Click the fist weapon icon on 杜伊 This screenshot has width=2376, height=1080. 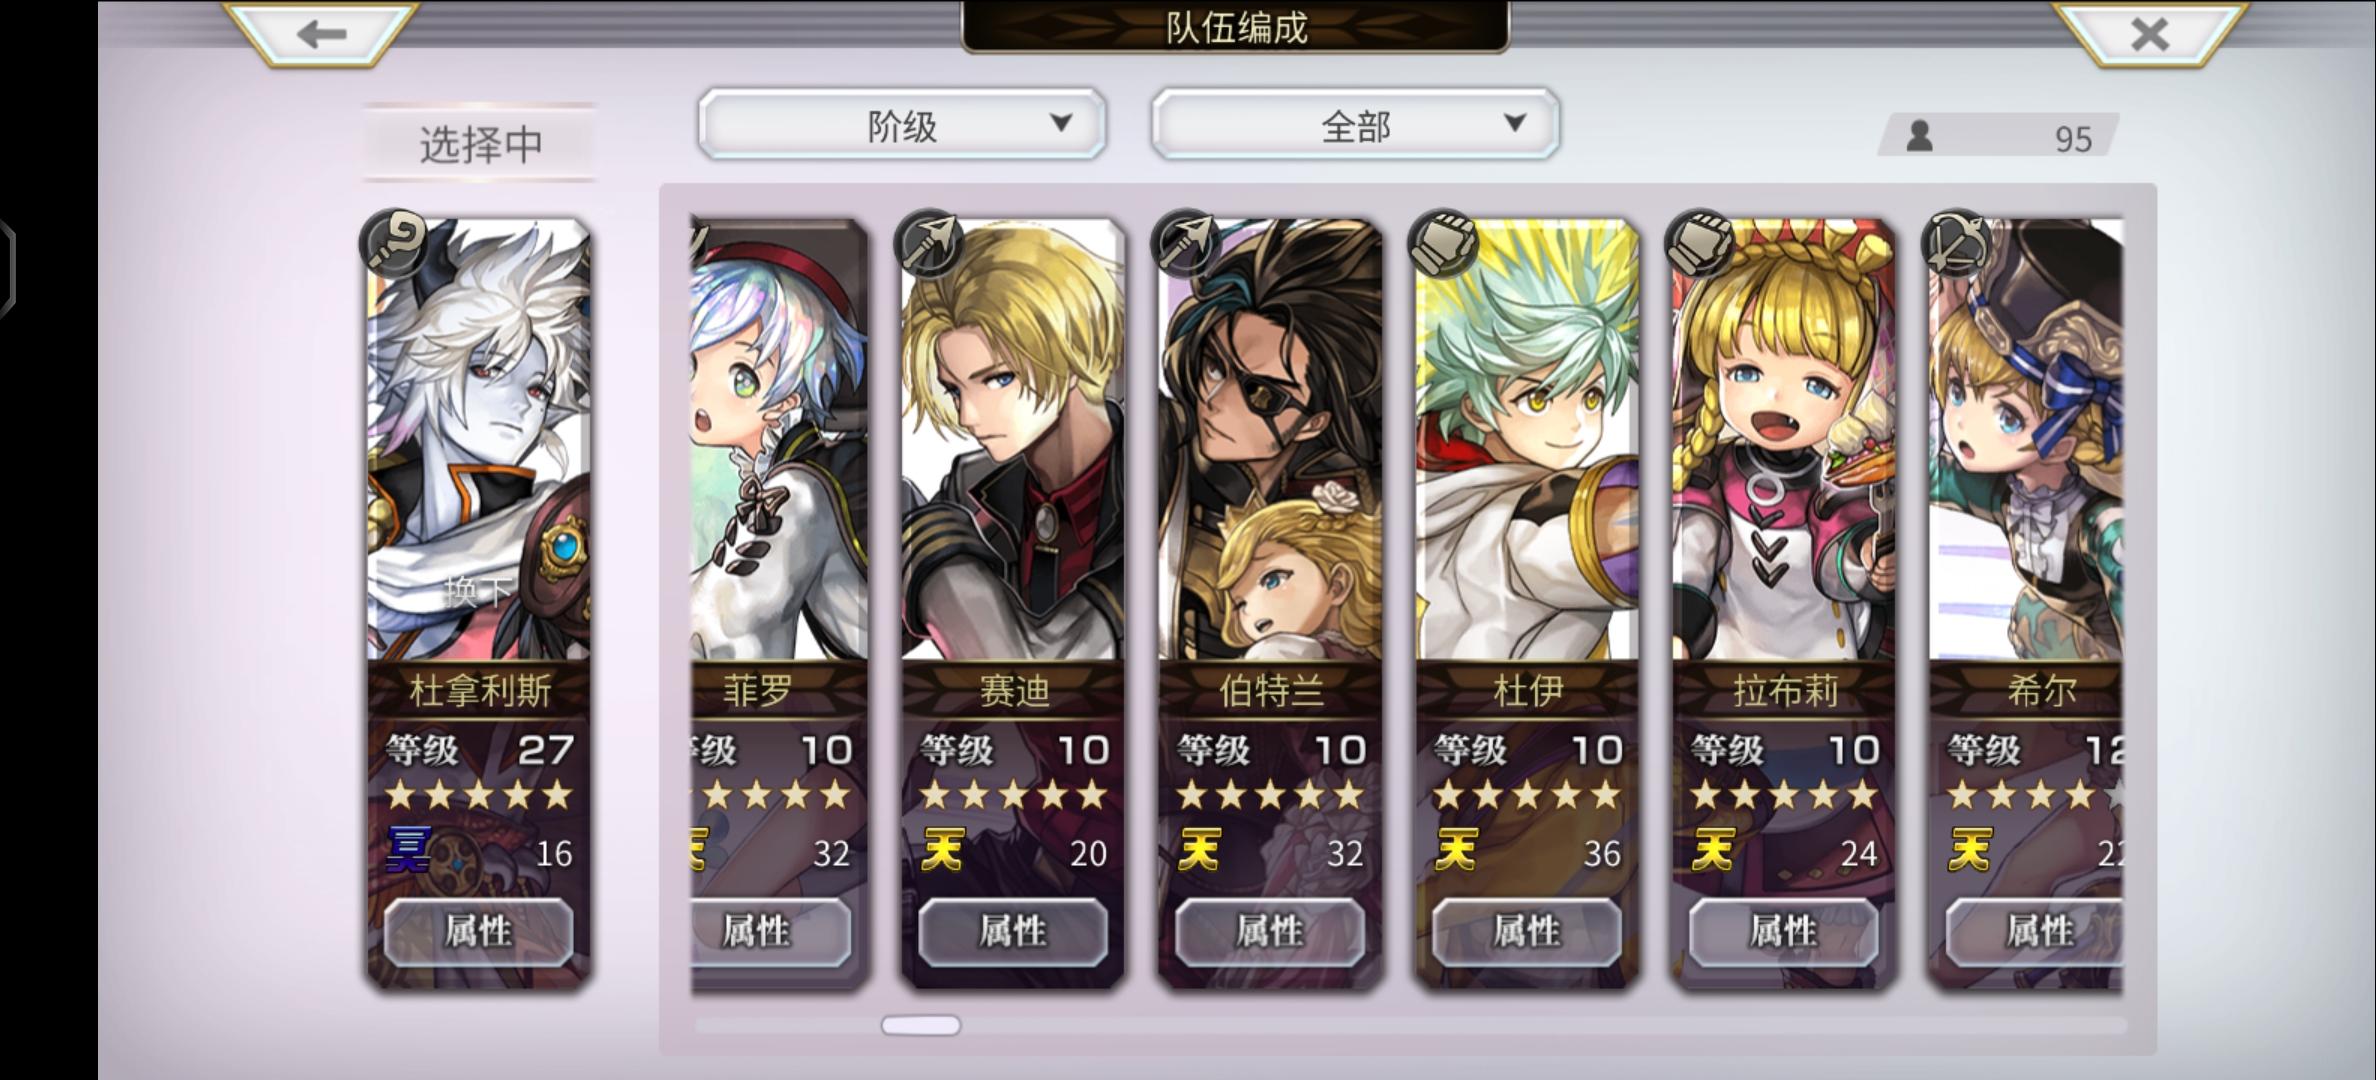(x=1443, y=243)
